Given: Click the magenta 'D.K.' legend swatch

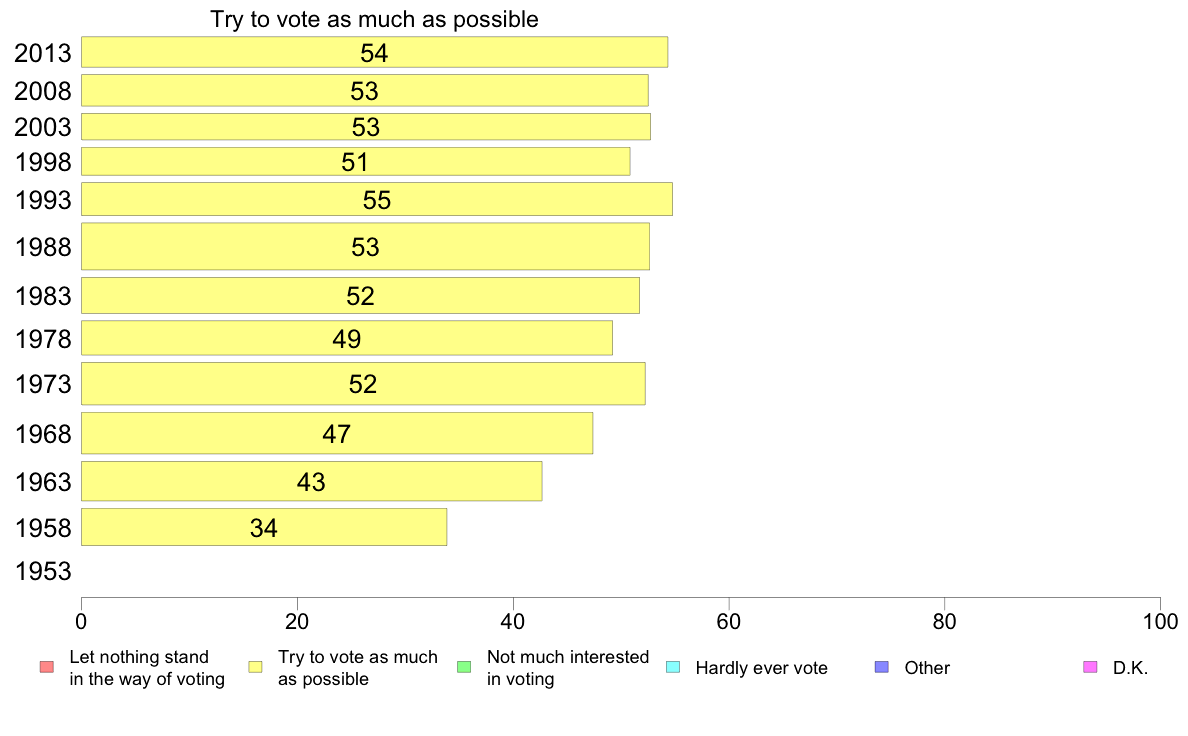Looking at the screenshot, I should [x=1090, y=667].
